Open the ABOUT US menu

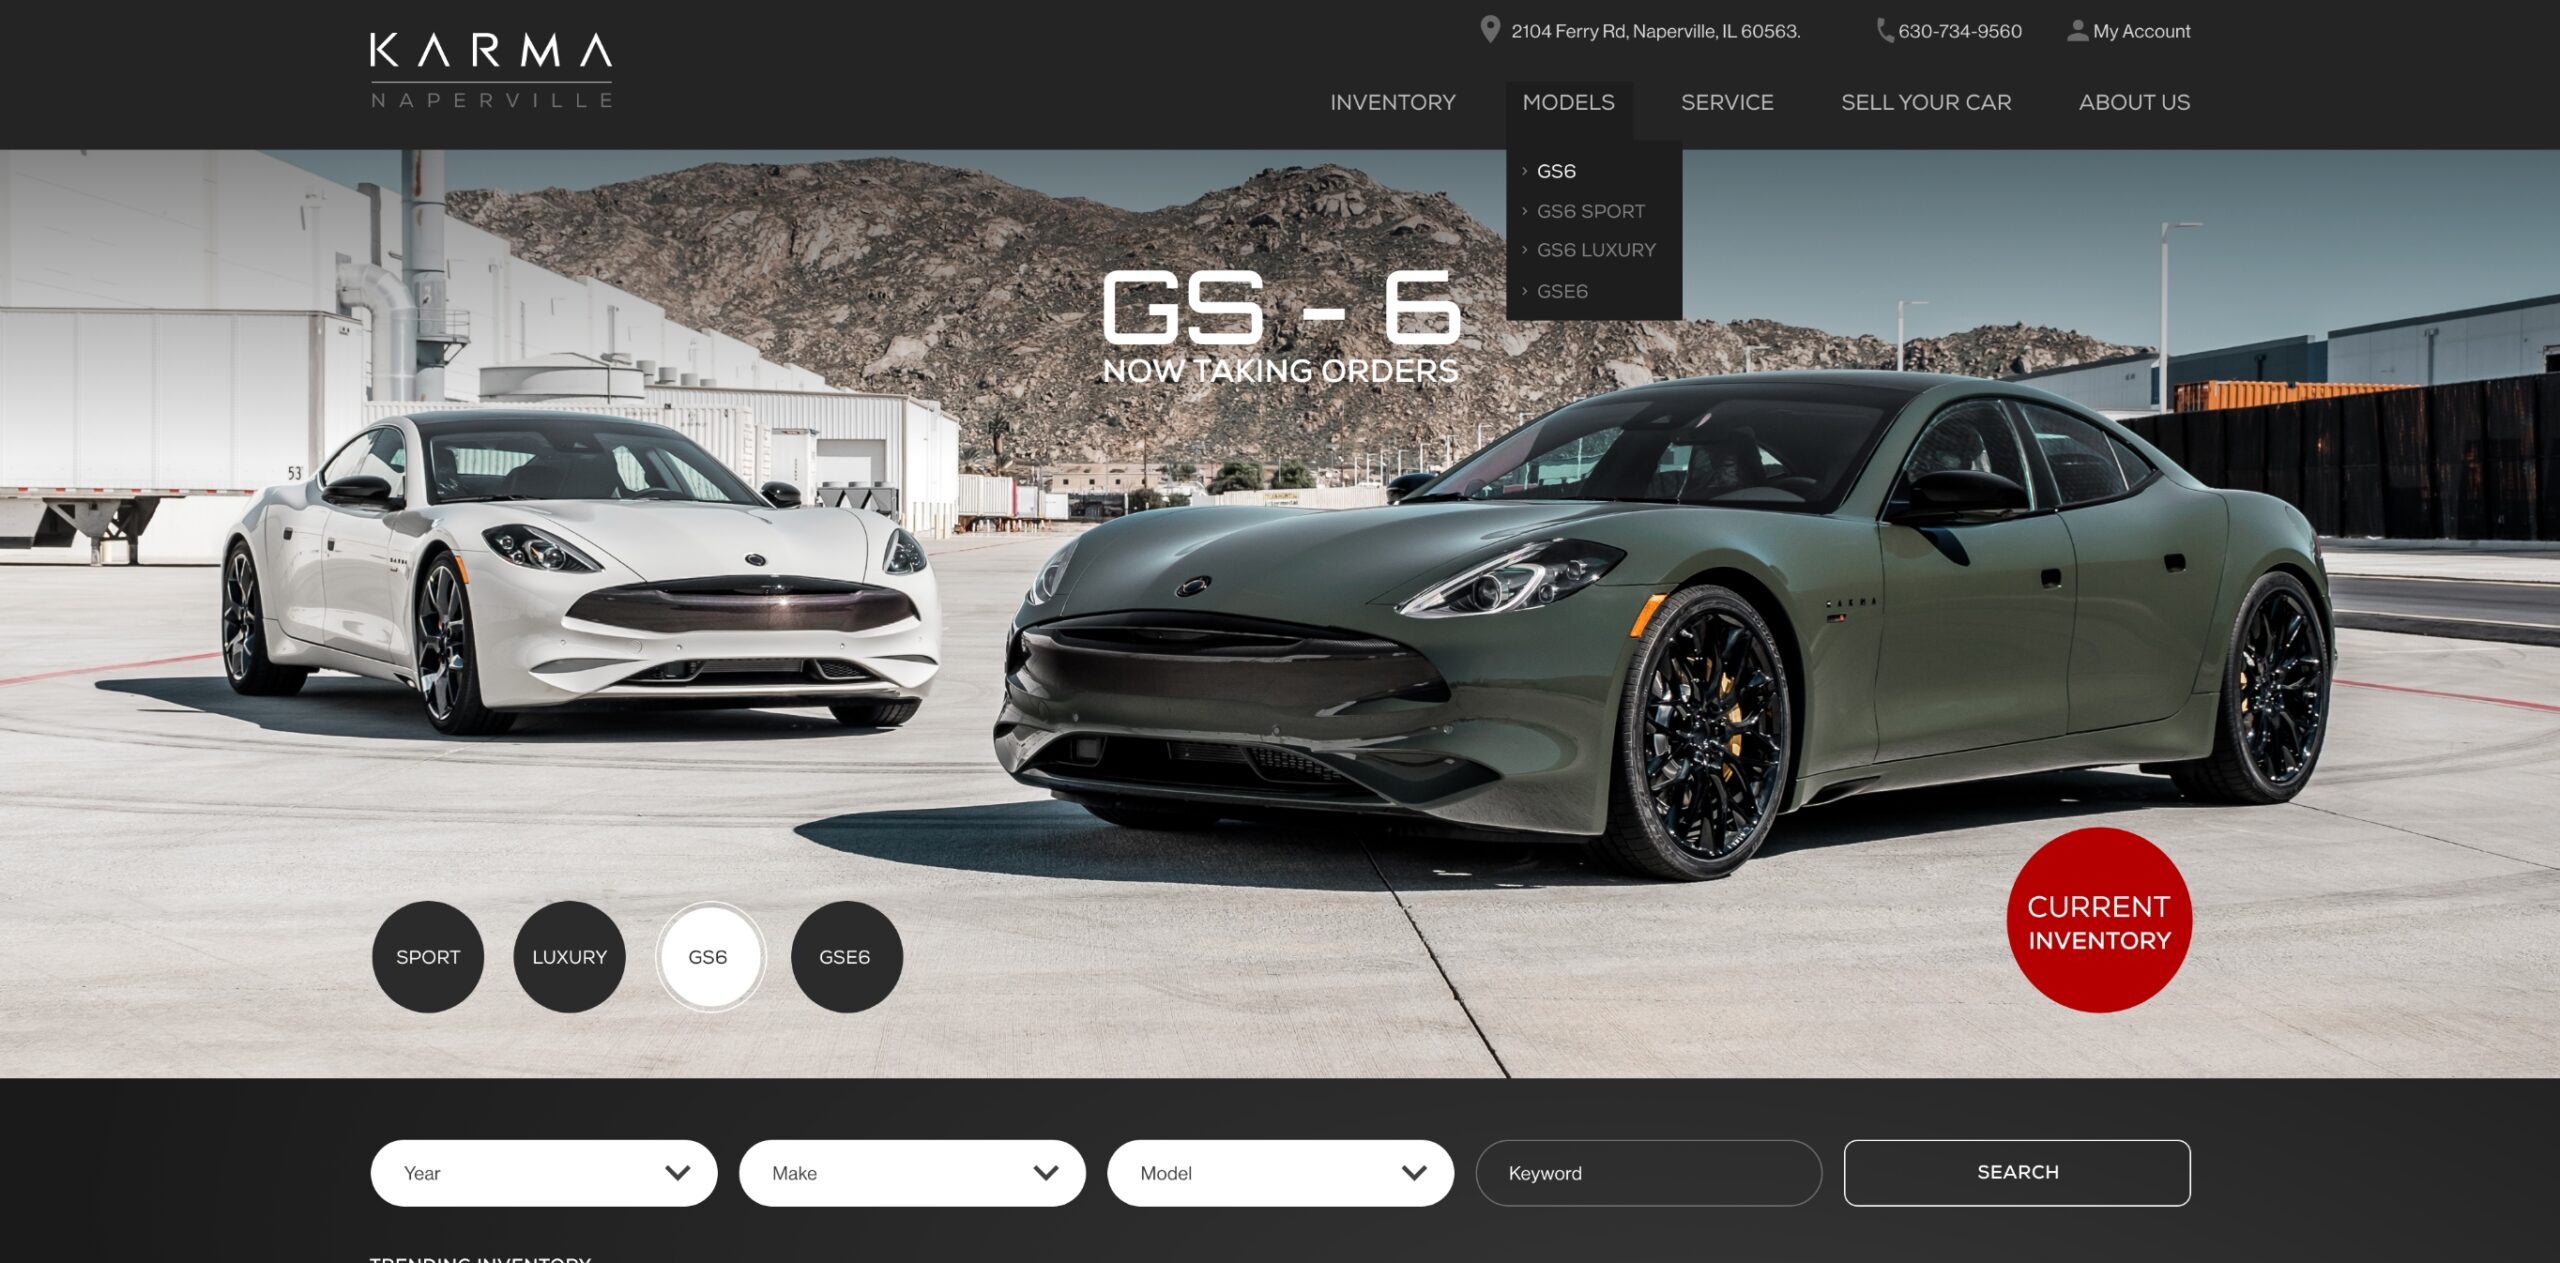coord(2134,102)
